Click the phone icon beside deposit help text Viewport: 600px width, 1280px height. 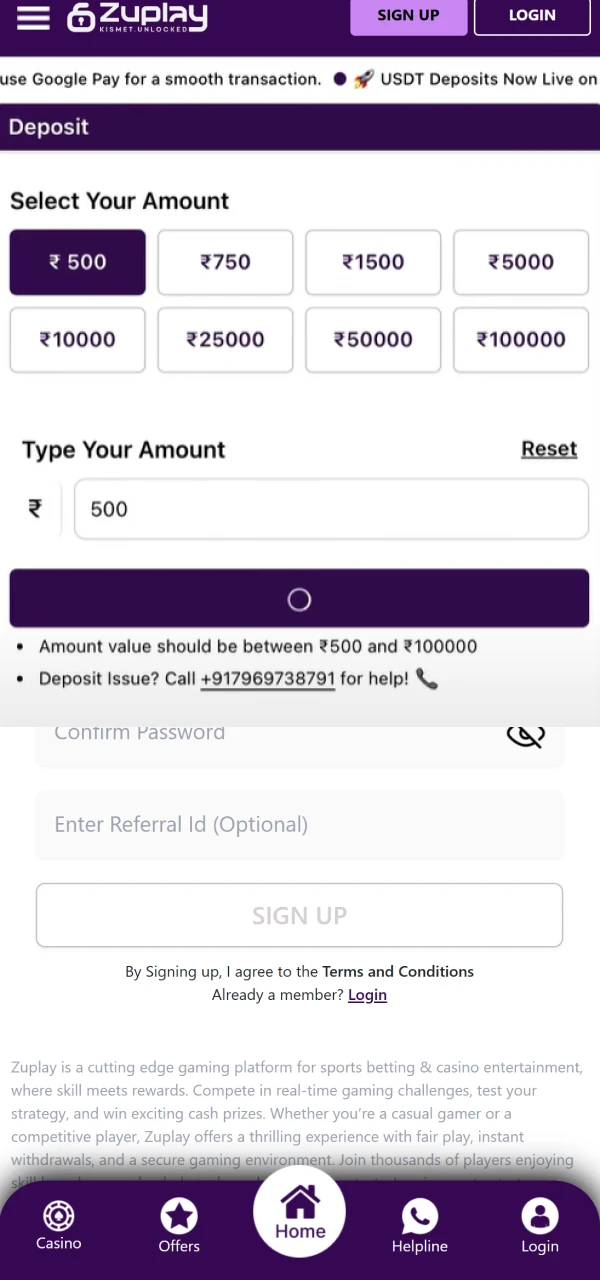tap(427, 678)
